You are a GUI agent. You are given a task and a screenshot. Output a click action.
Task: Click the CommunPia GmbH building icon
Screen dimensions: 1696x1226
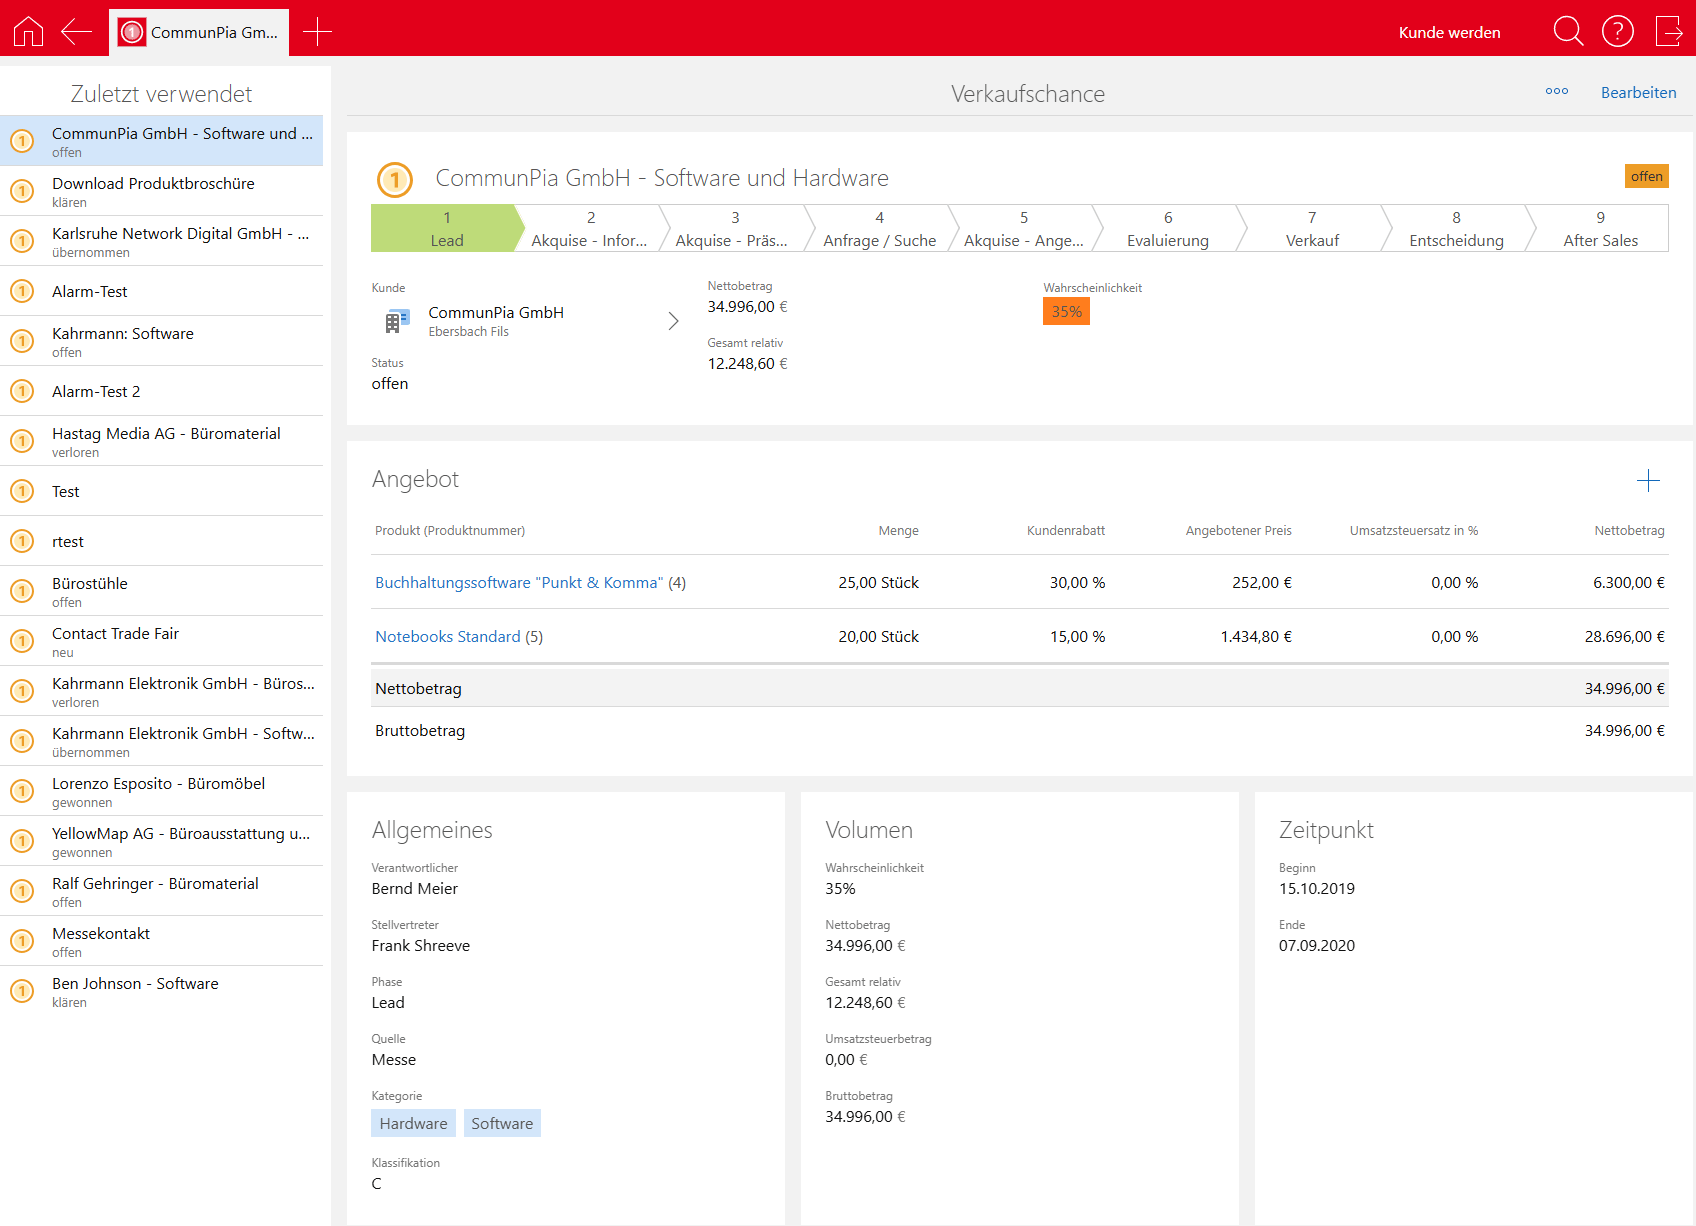396,321
